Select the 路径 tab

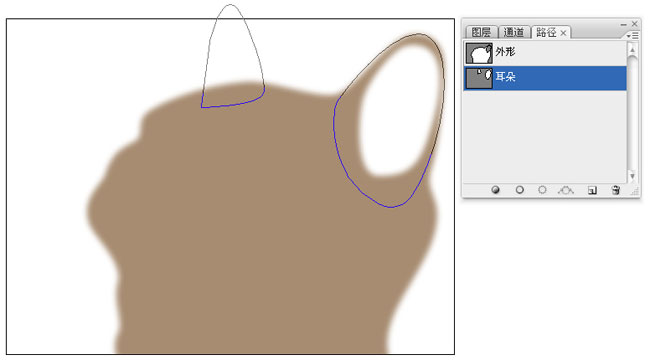(x=546, y=32)
